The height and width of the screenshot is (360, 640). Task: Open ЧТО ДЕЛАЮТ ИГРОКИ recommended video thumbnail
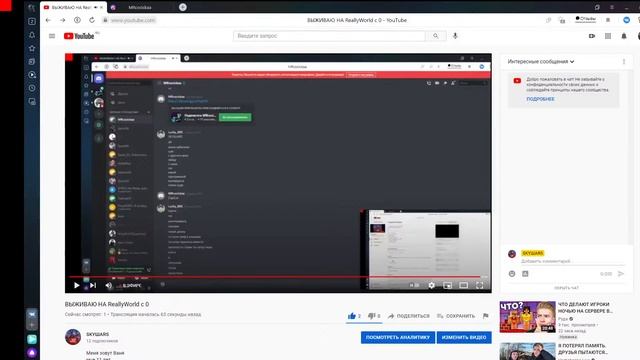click(527, 317)
